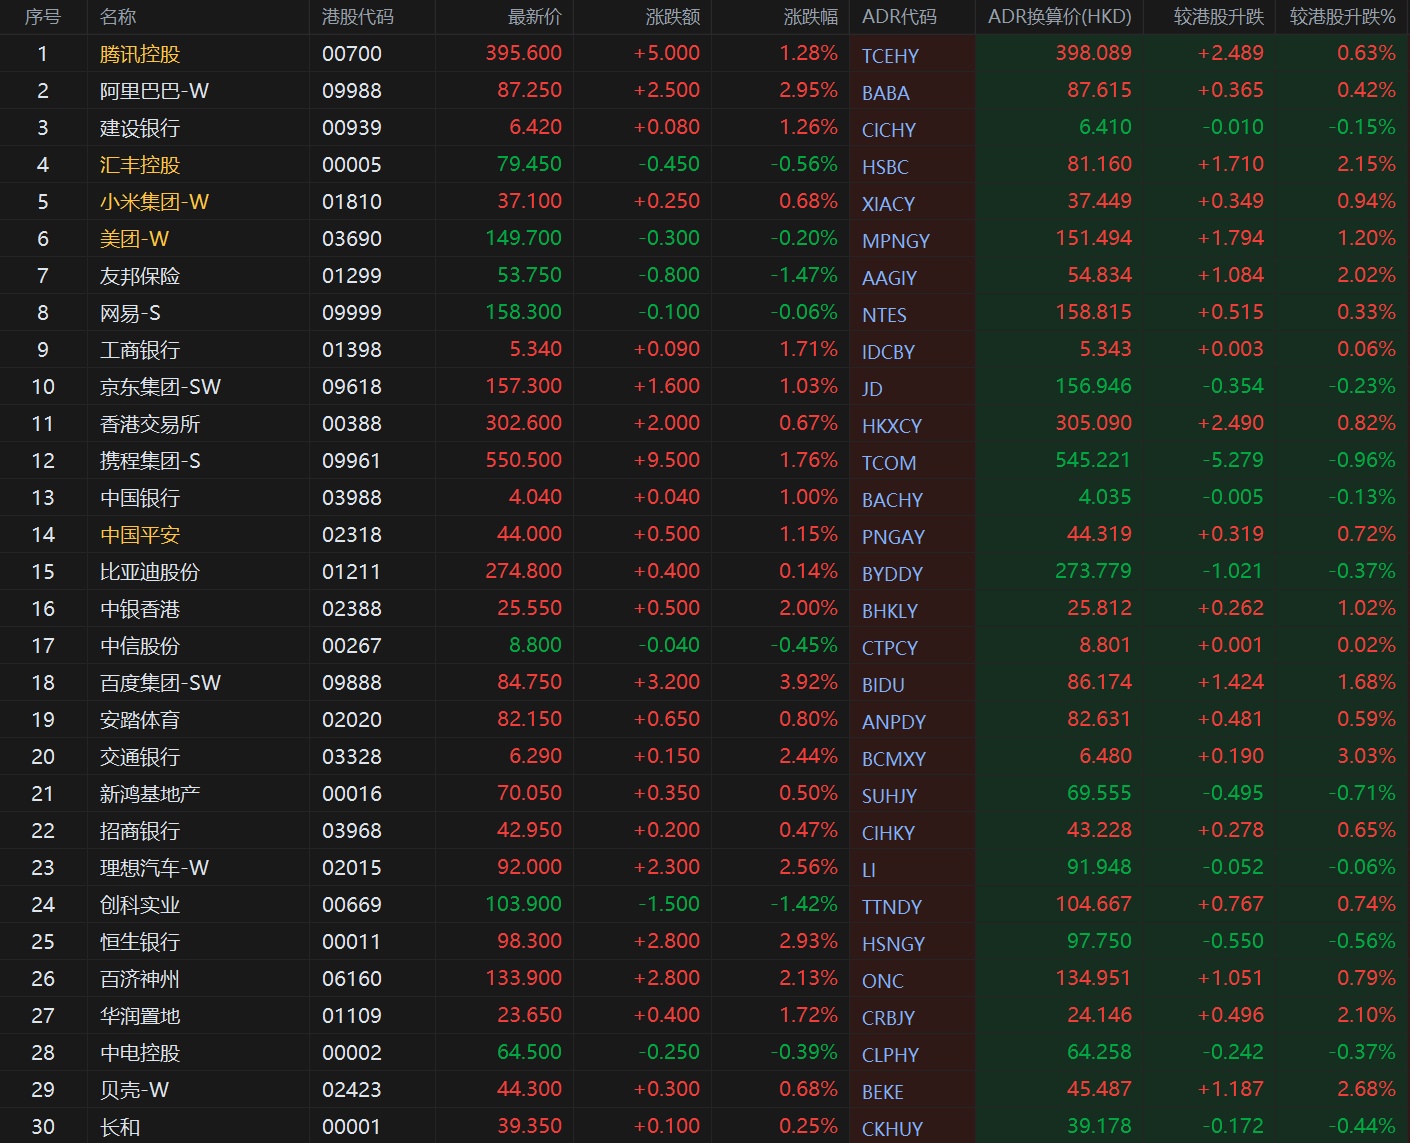Open the 百济神州 stock entry
Viewport: 1410px width, 1143px height.
click(140, 979)
